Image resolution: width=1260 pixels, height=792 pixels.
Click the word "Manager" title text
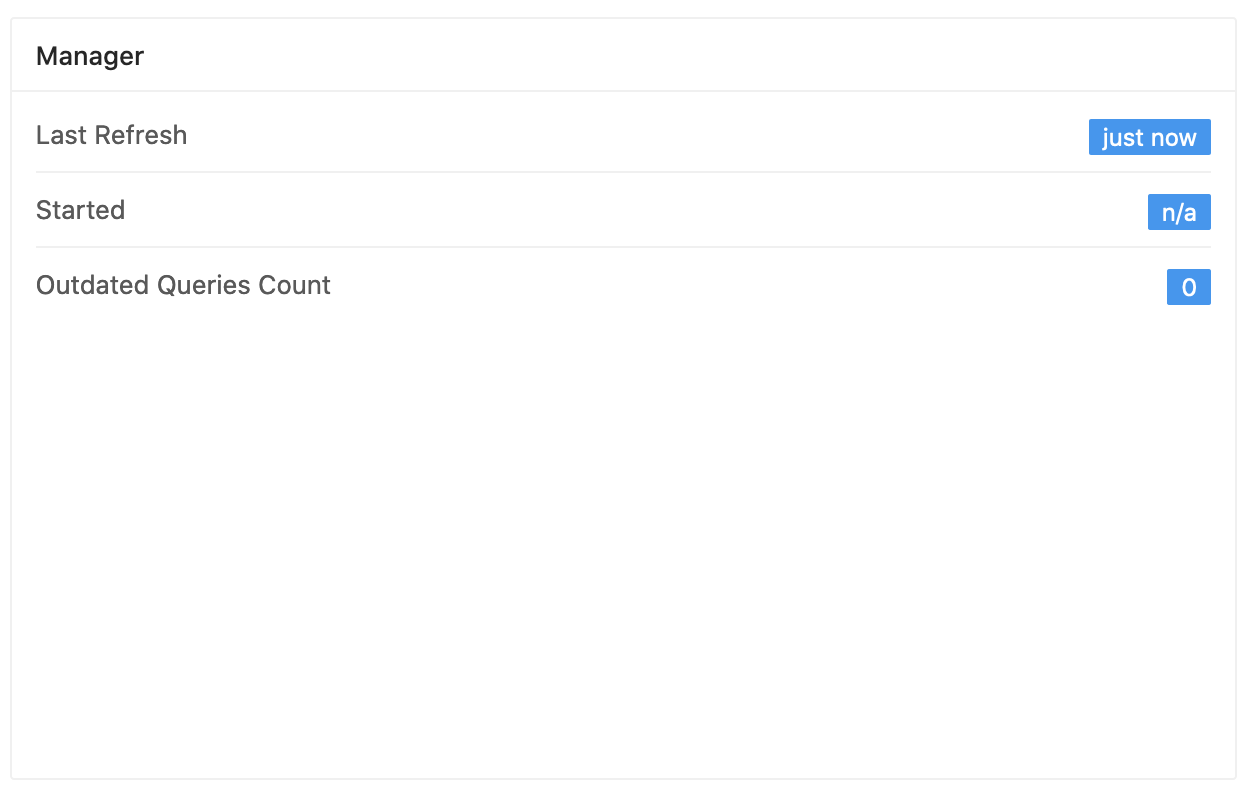pos(90,56)
